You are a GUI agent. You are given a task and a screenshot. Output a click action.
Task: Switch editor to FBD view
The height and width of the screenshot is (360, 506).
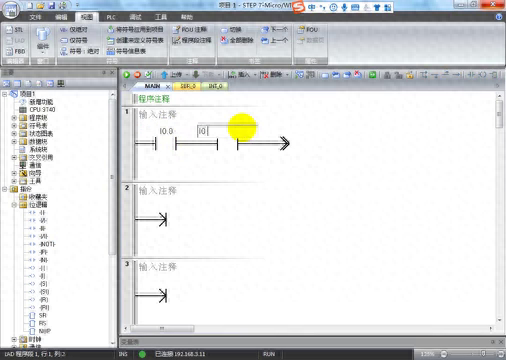click(15, 51)
